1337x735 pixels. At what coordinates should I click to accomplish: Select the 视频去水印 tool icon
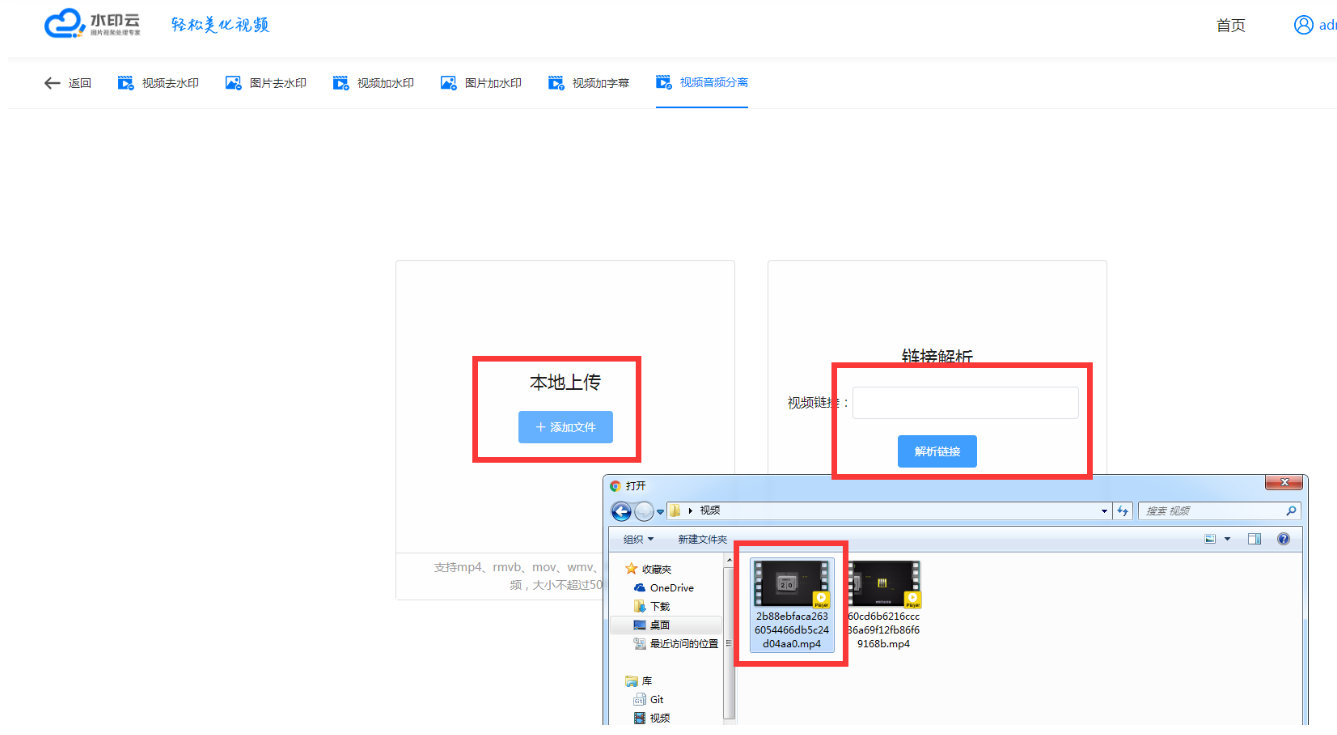(125, 82)
